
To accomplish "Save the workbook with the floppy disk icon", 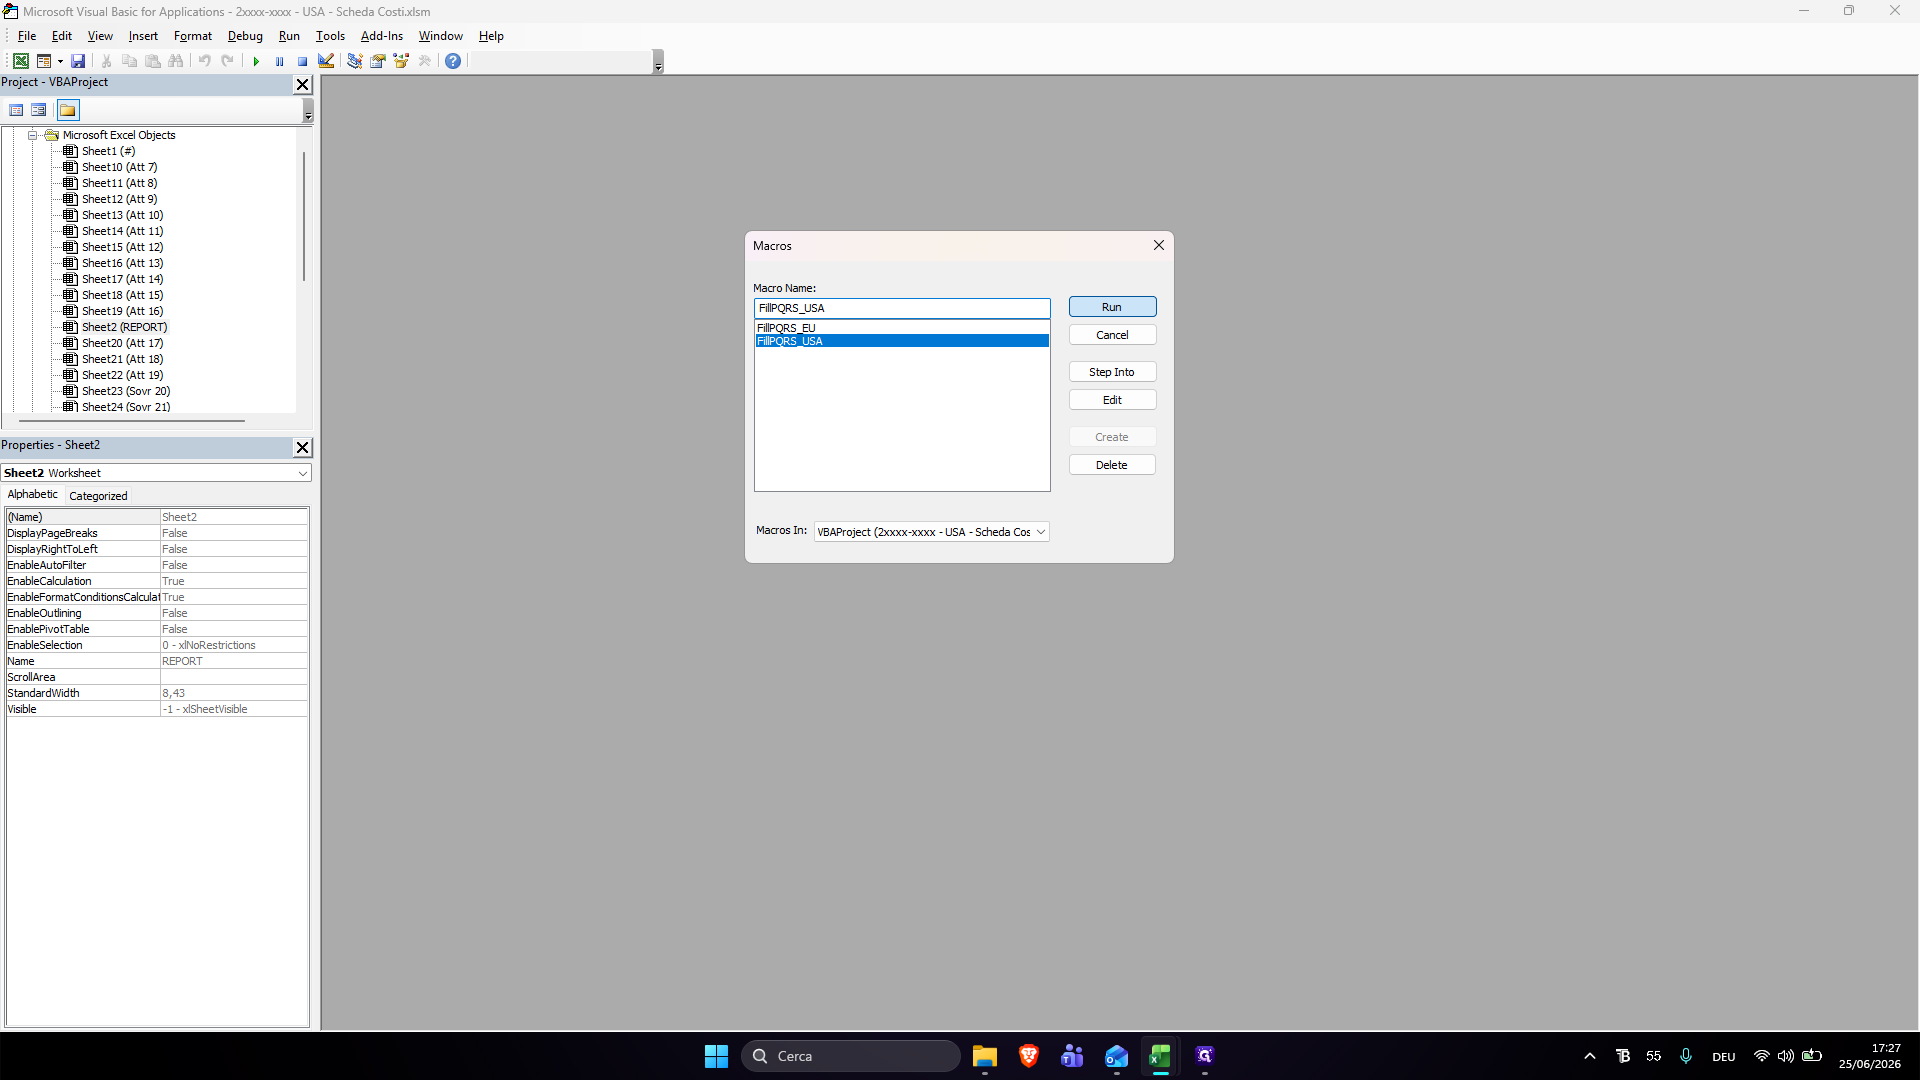I will pyautogui.click(x=78, y=61).
